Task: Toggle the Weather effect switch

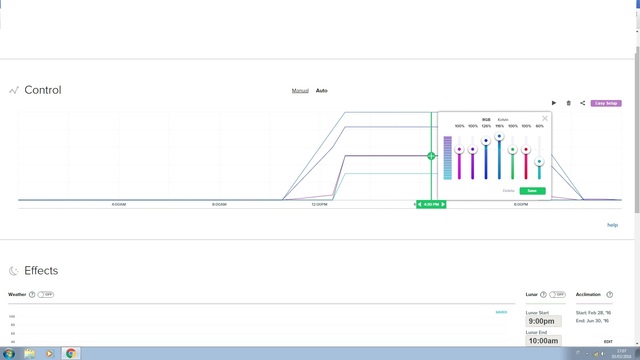Action: point(46,294)
